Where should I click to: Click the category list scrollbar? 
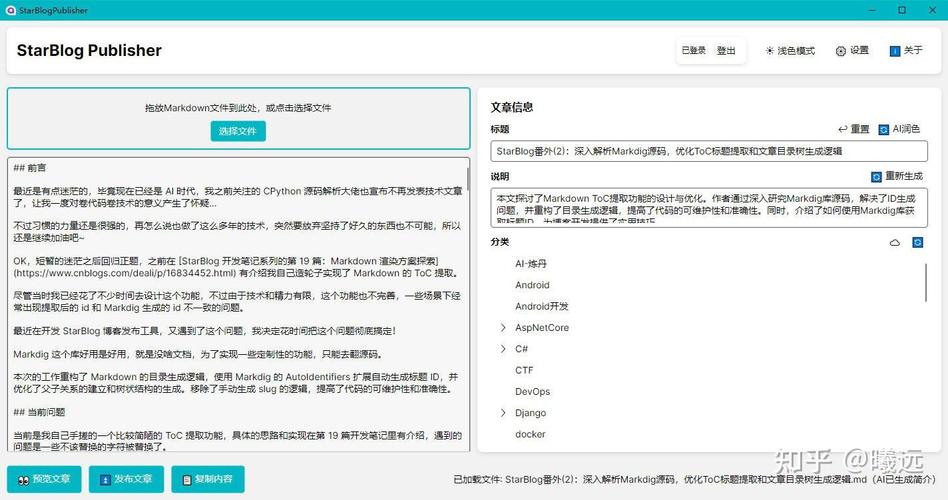(x=925, y=282)
